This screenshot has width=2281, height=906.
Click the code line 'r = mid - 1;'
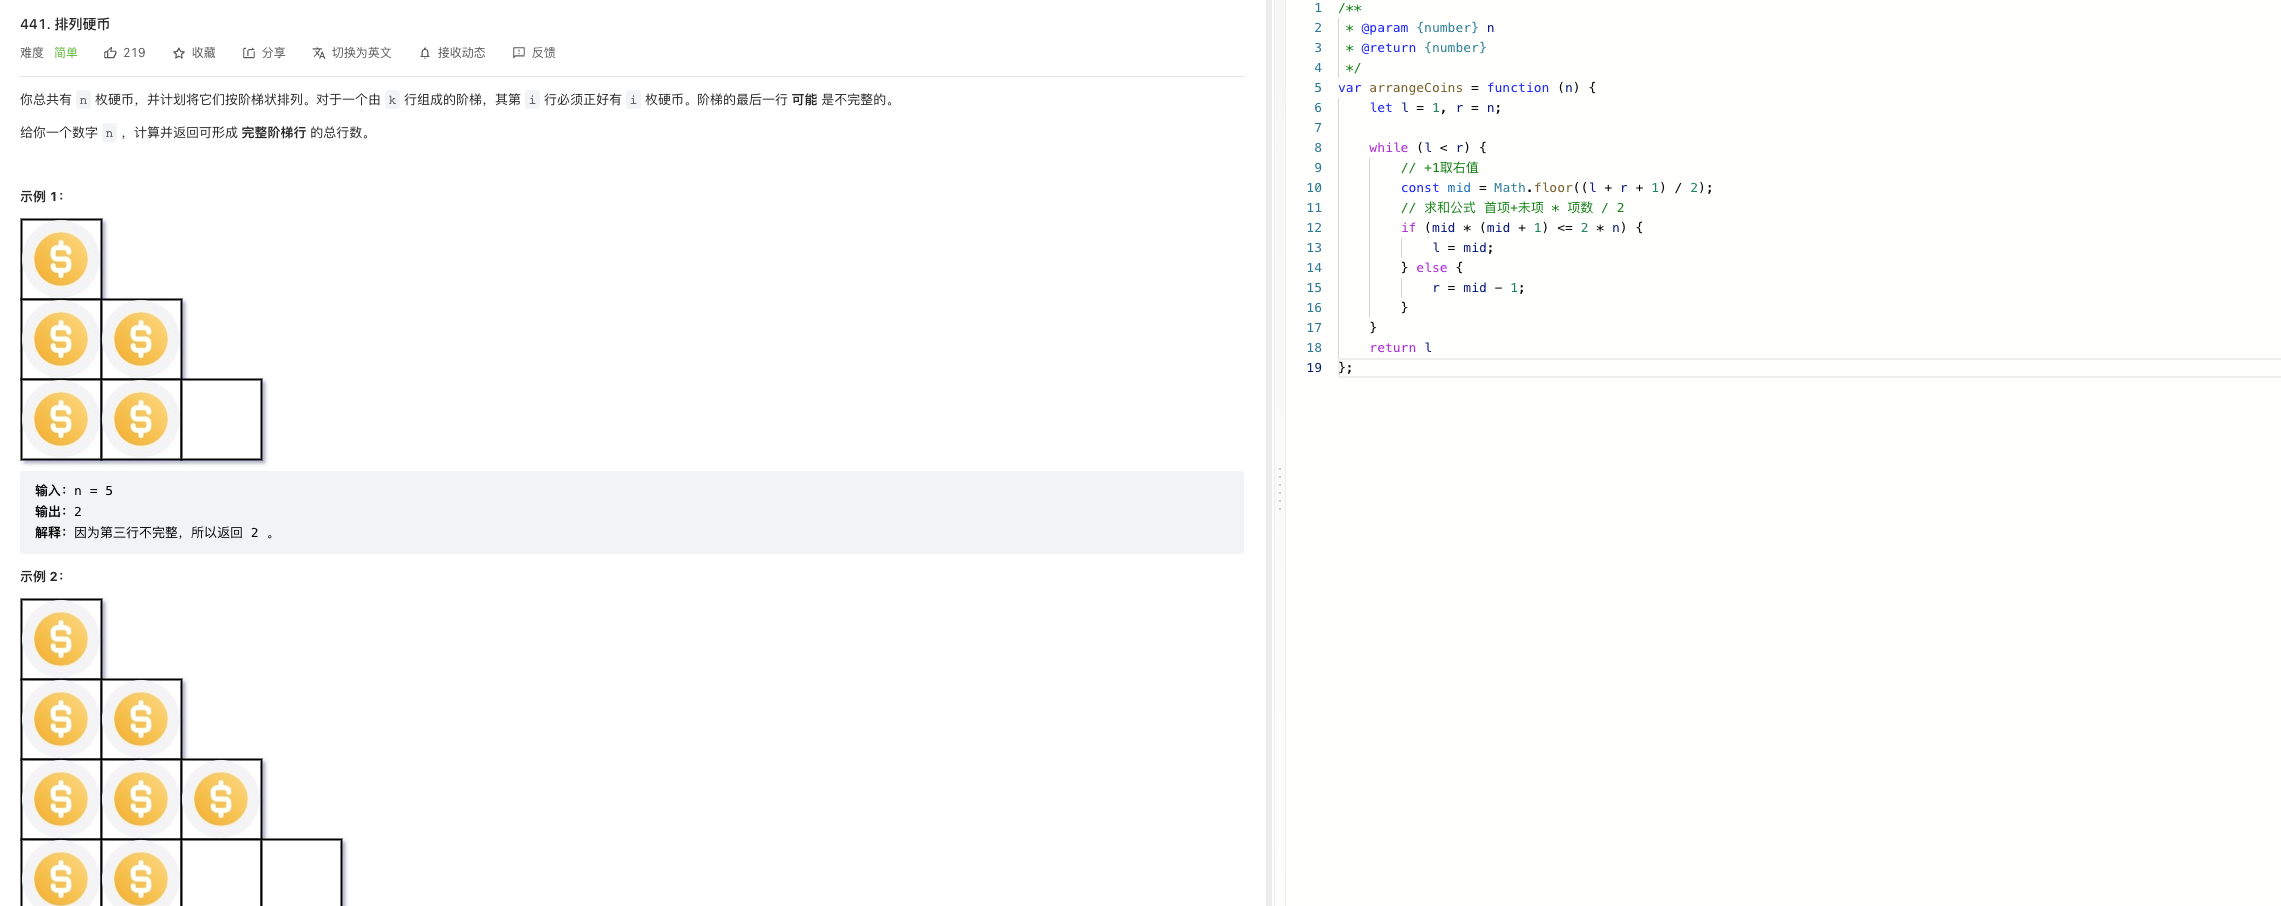click(x=1478, y=288)
